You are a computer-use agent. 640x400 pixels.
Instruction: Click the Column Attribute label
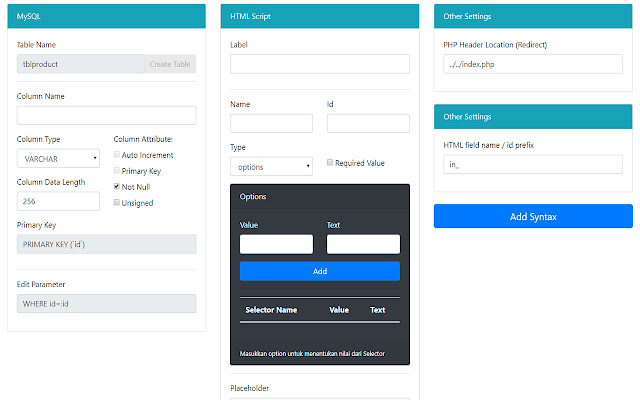[143, 139]
